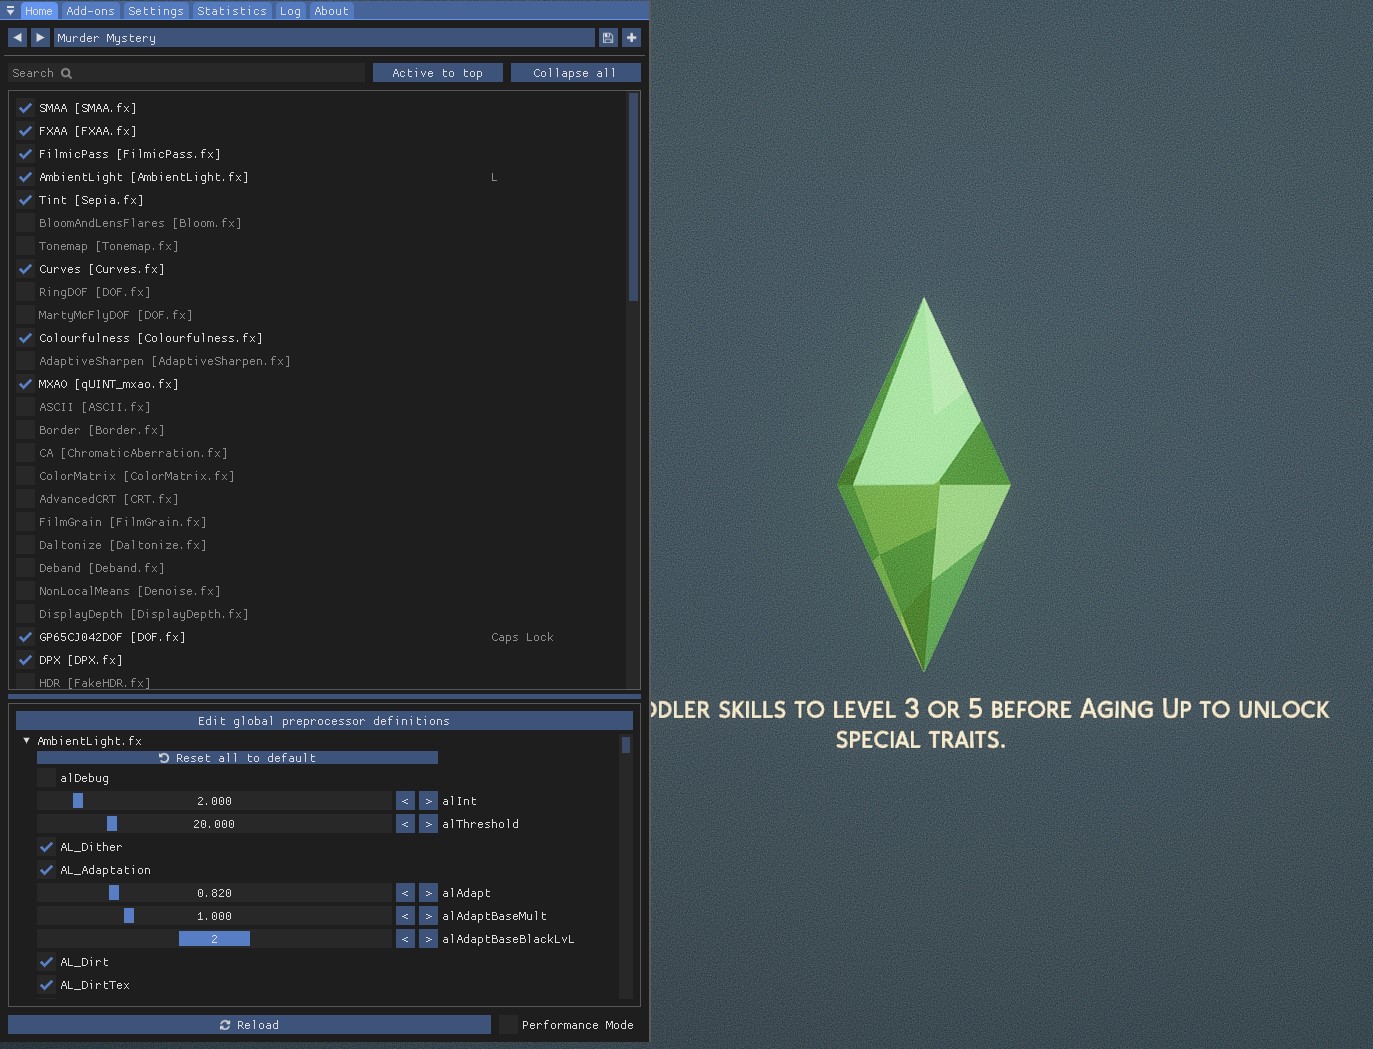Uncheck FilmicPass effect

click(25, 154)
